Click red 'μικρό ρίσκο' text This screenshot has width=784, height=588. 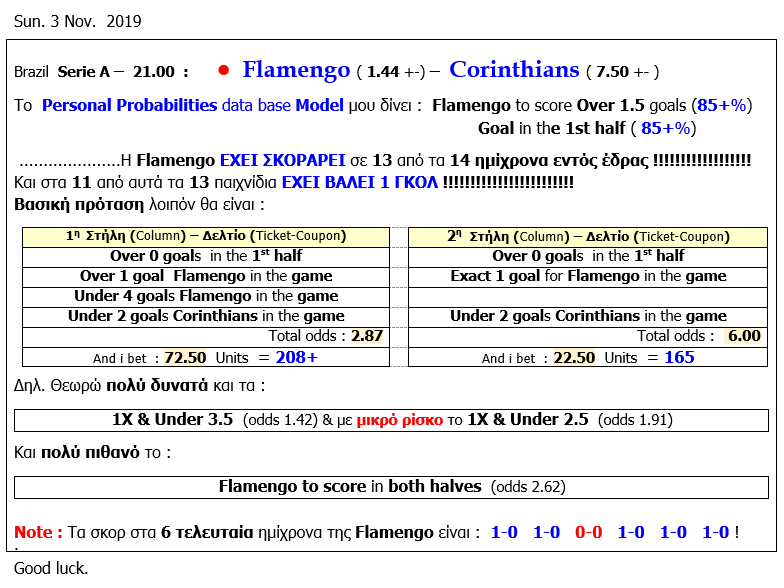400,420
